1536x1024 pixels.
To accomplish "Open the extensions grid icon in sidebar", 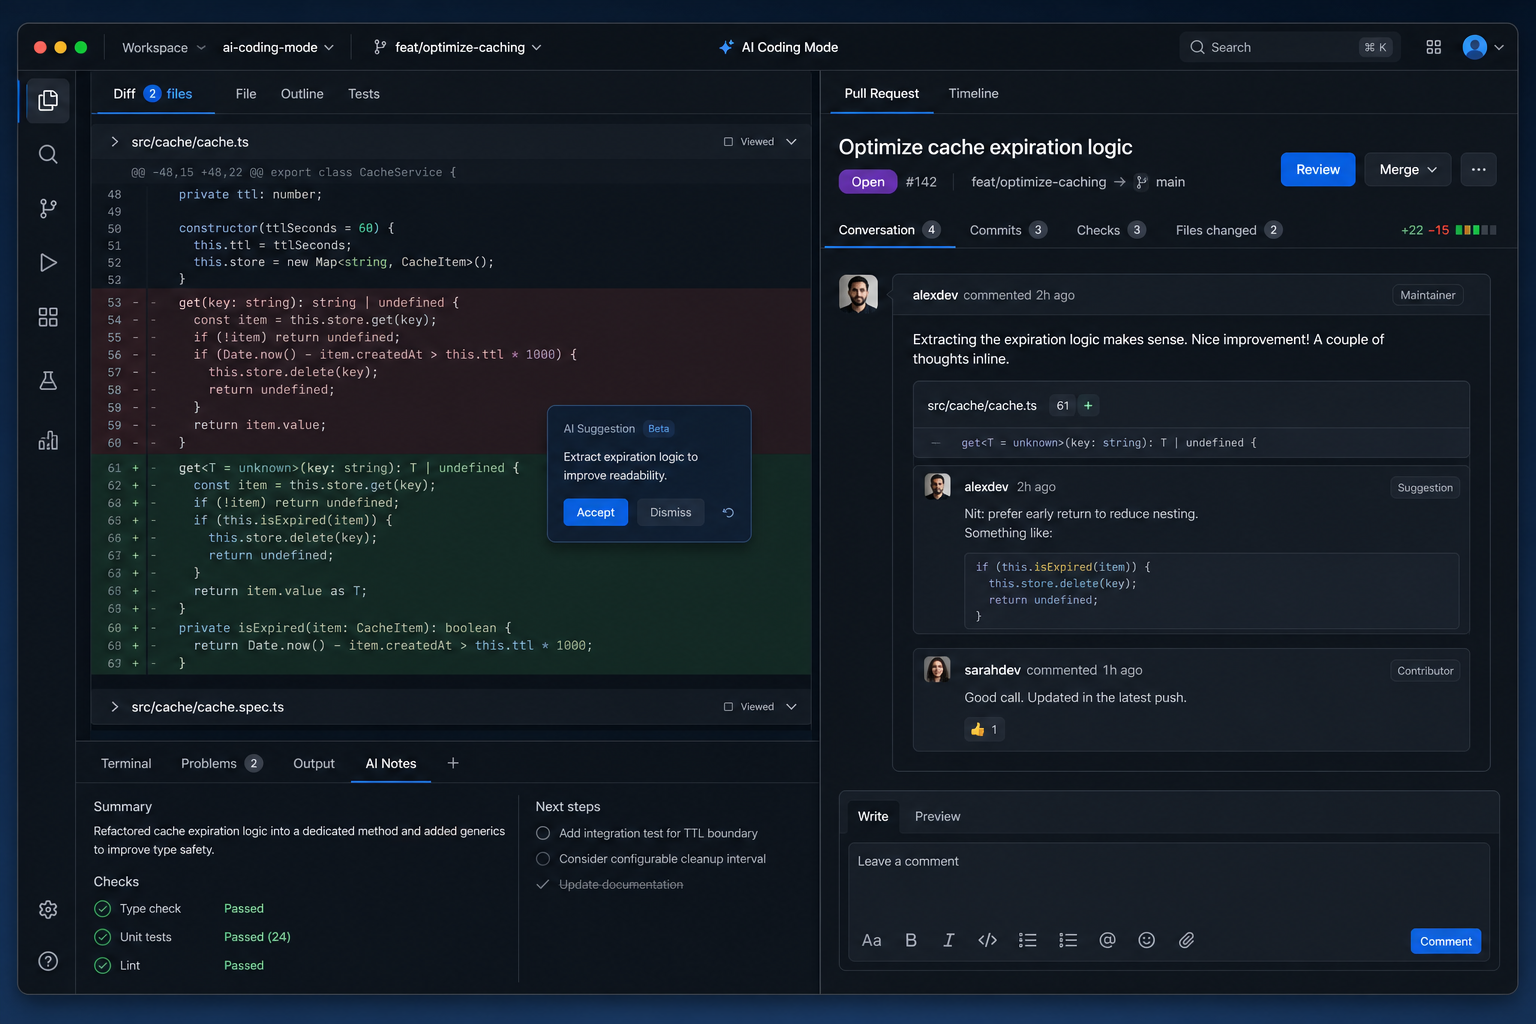I will tap(48, 317).
